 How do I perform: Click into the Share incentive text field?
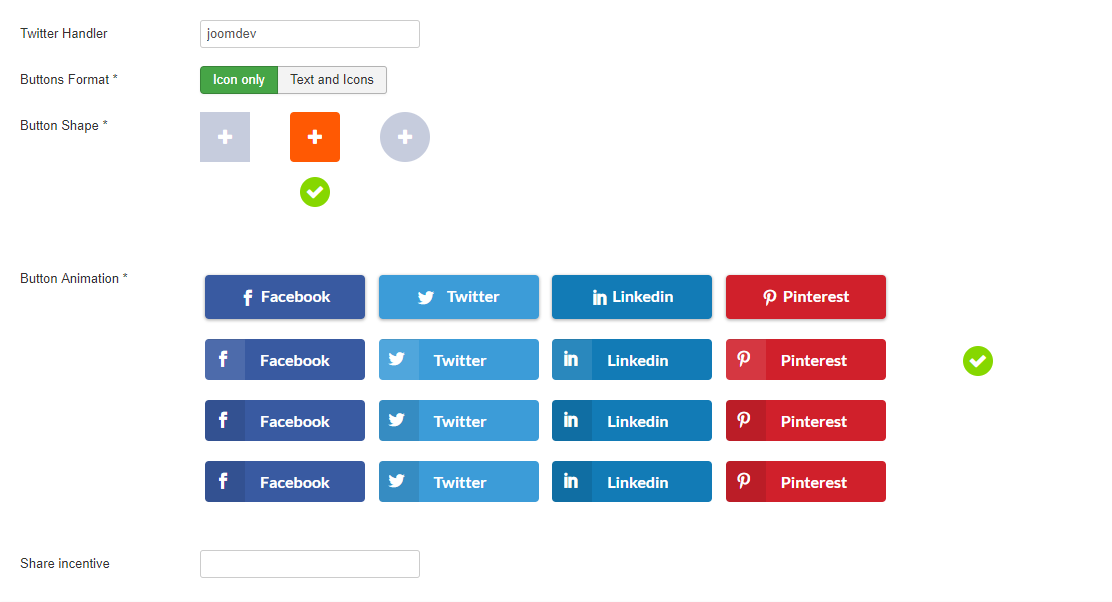[310, 564]
